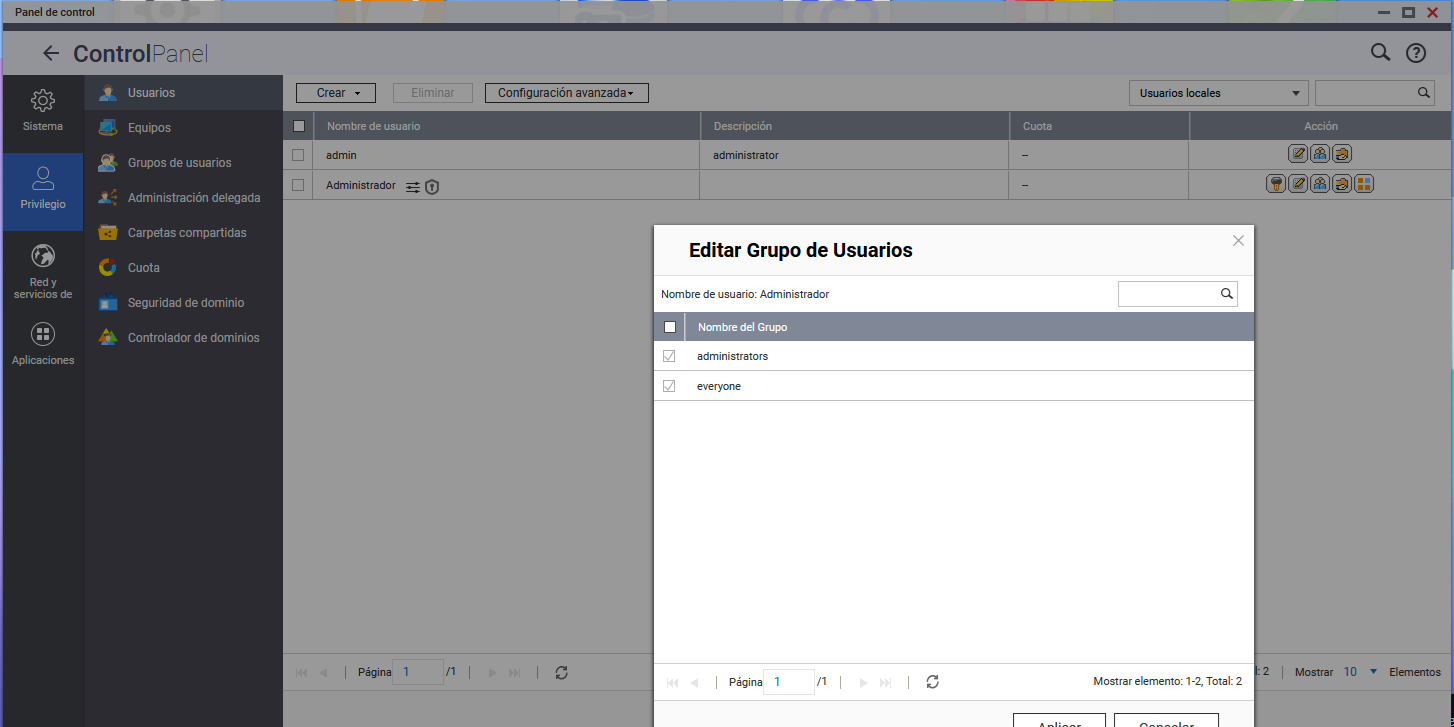
Task: Click application privileges icon for Administrador
Action: point(1364,184)
